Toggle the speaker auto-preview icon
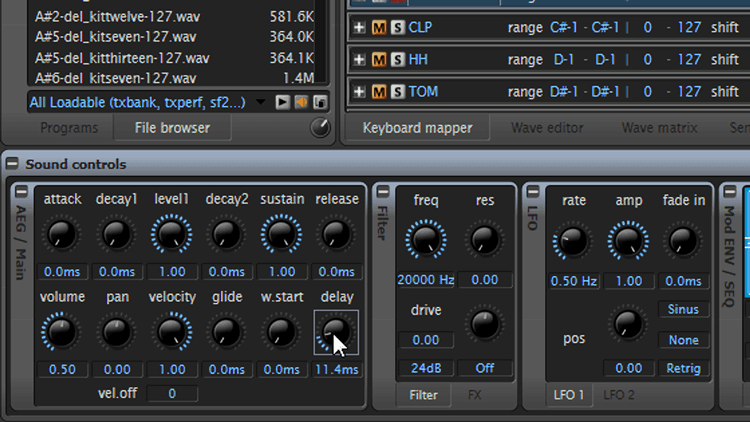This screenshot has height=422, width=750. (x=300, y=102)
